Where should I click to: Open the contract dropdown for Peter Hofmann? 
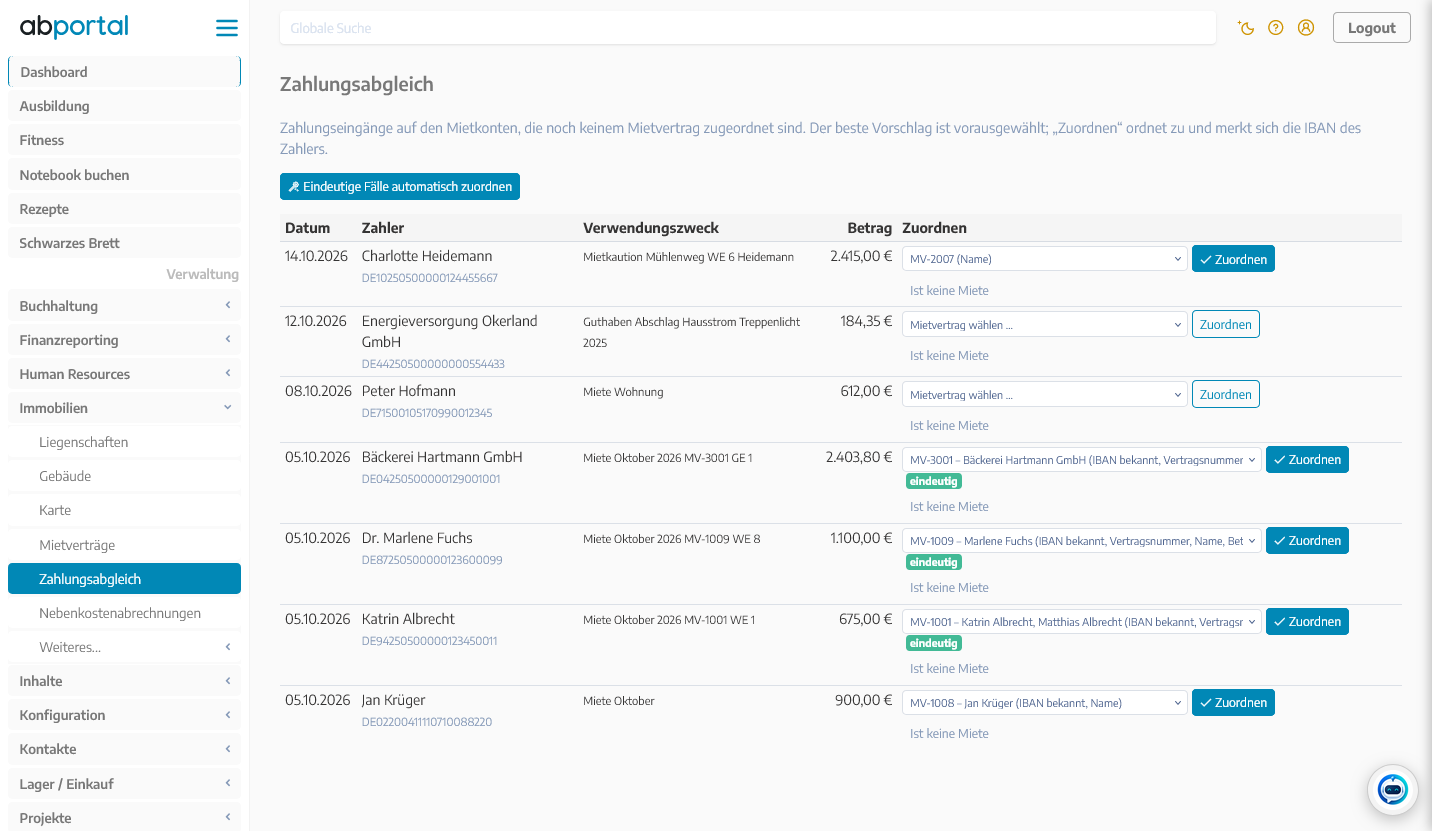coord(1045,395)
